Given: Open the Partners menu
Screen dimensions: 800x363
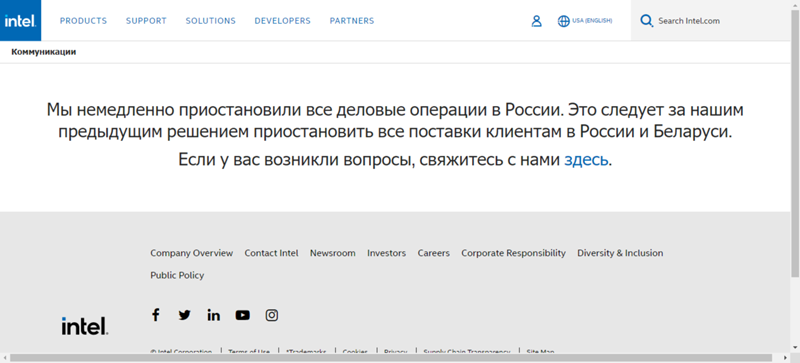Looking at the screenshot, I should tap(352, 21).
